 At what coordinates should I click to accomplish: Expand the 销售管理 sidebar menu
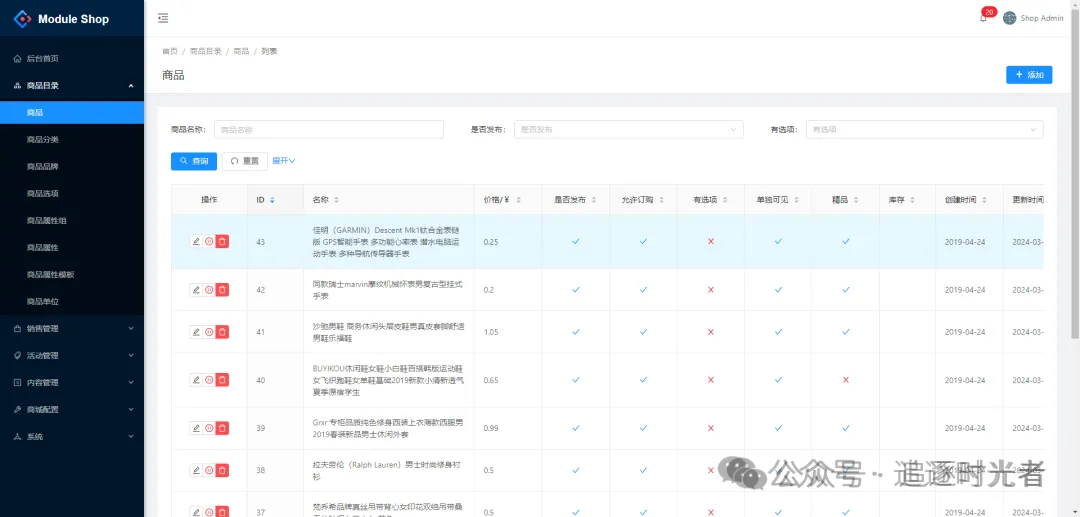point(72,328)
